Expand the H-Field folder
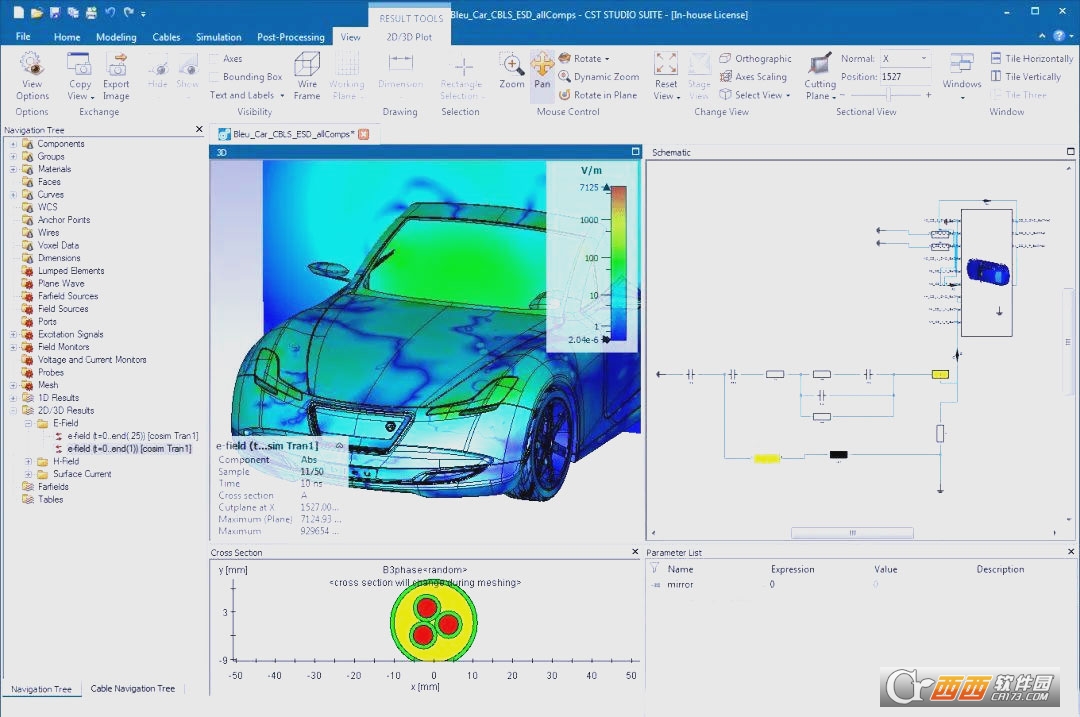 28,461
